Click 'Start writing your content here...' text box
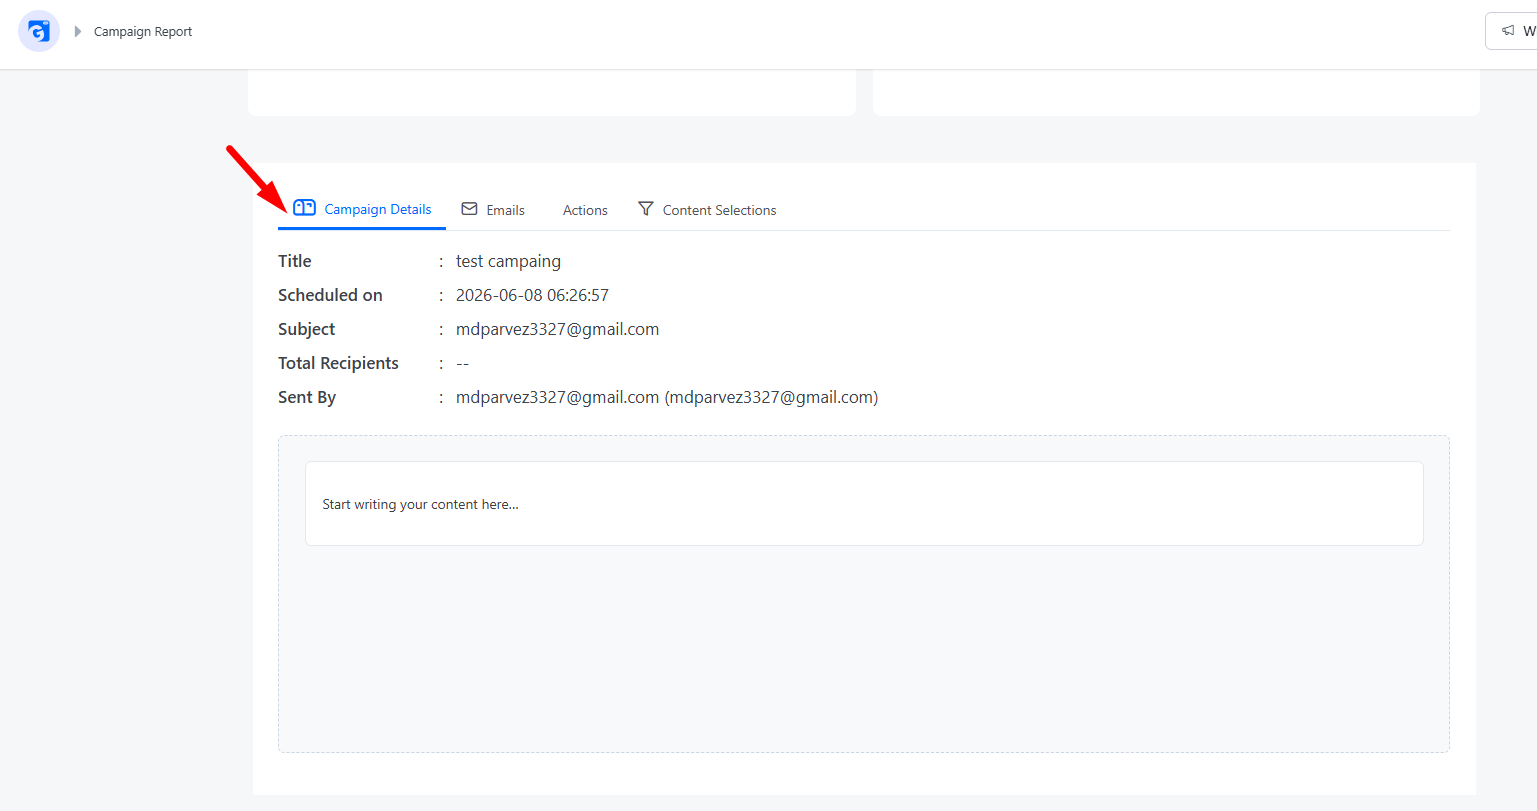The width and height of the screenshot is (1537, 811). tap(864, 504)
